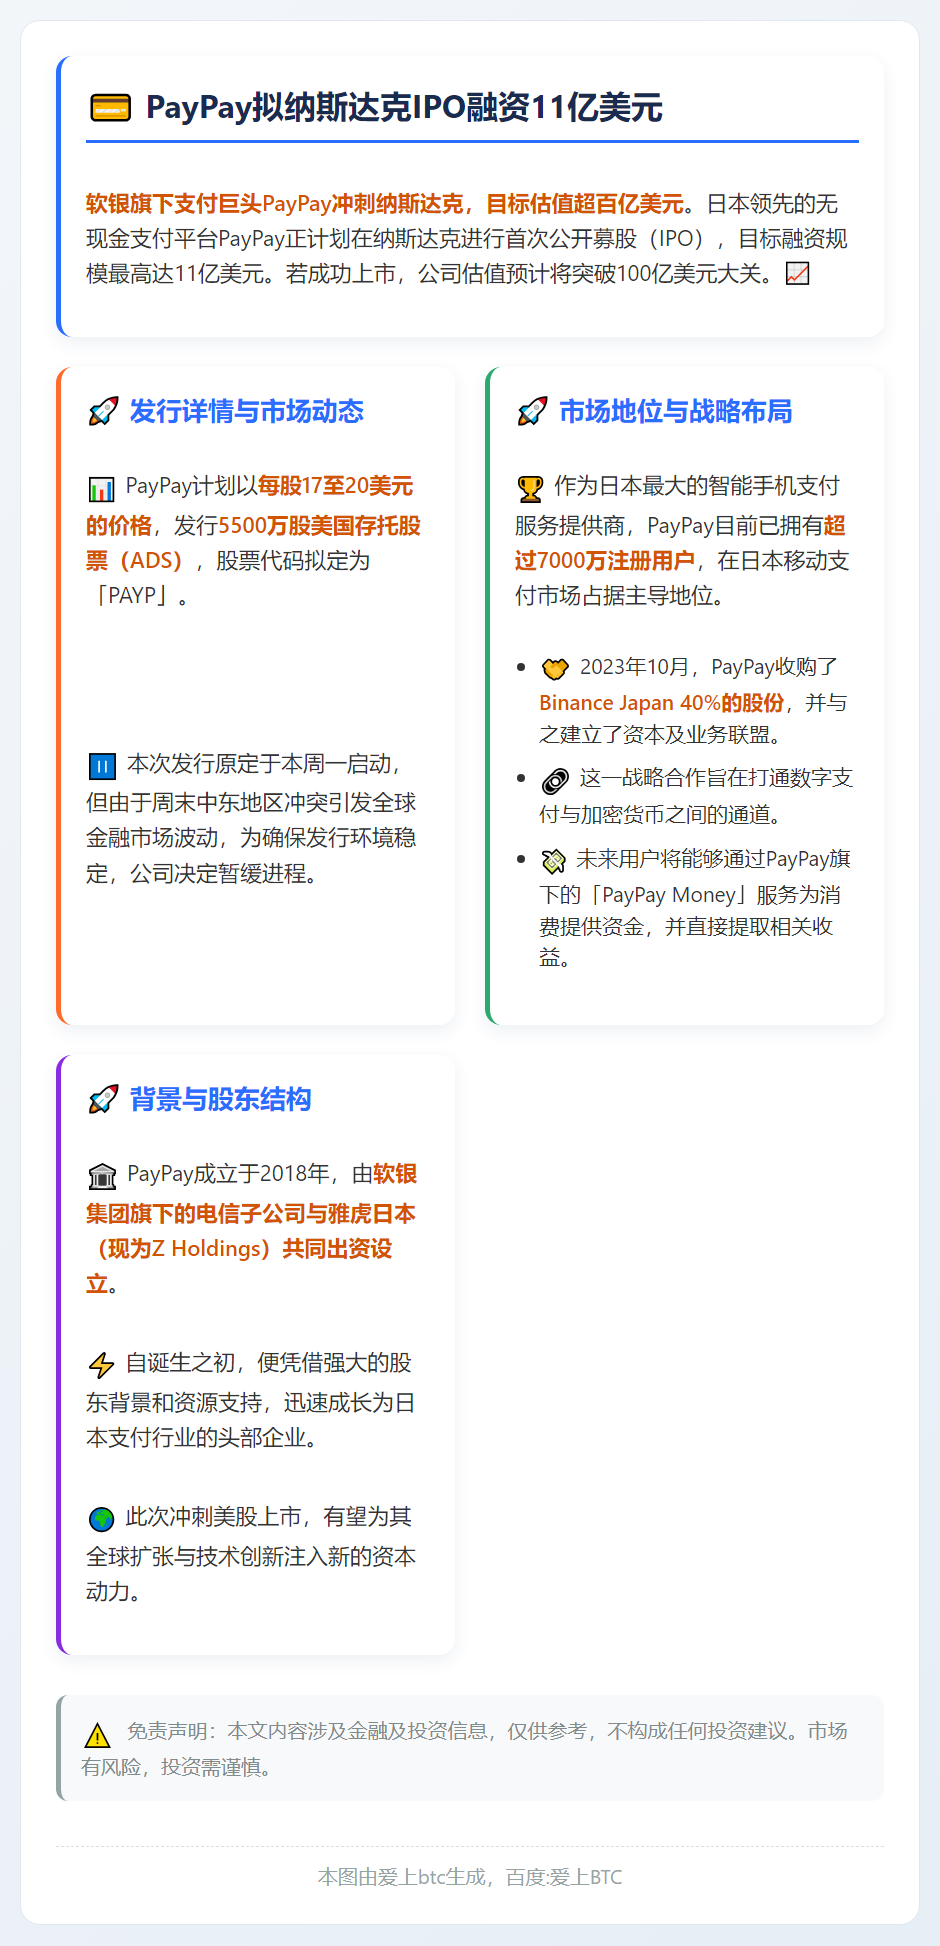The width and height of the screenshot is (940, 1946).
Task: Click the rocket icon beside 发行详情与市场动态
Action: [103, 411]
